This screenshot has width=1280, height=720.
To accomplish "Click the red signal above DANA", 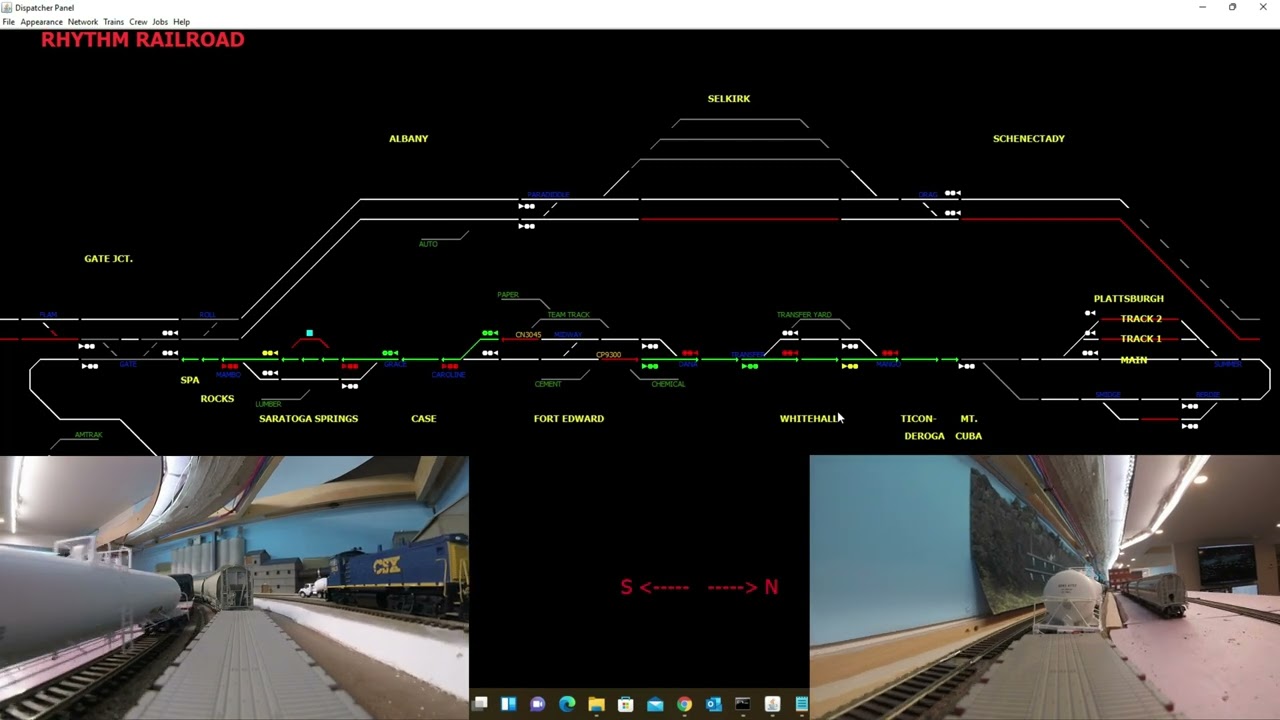I will (x=690, y=353).
